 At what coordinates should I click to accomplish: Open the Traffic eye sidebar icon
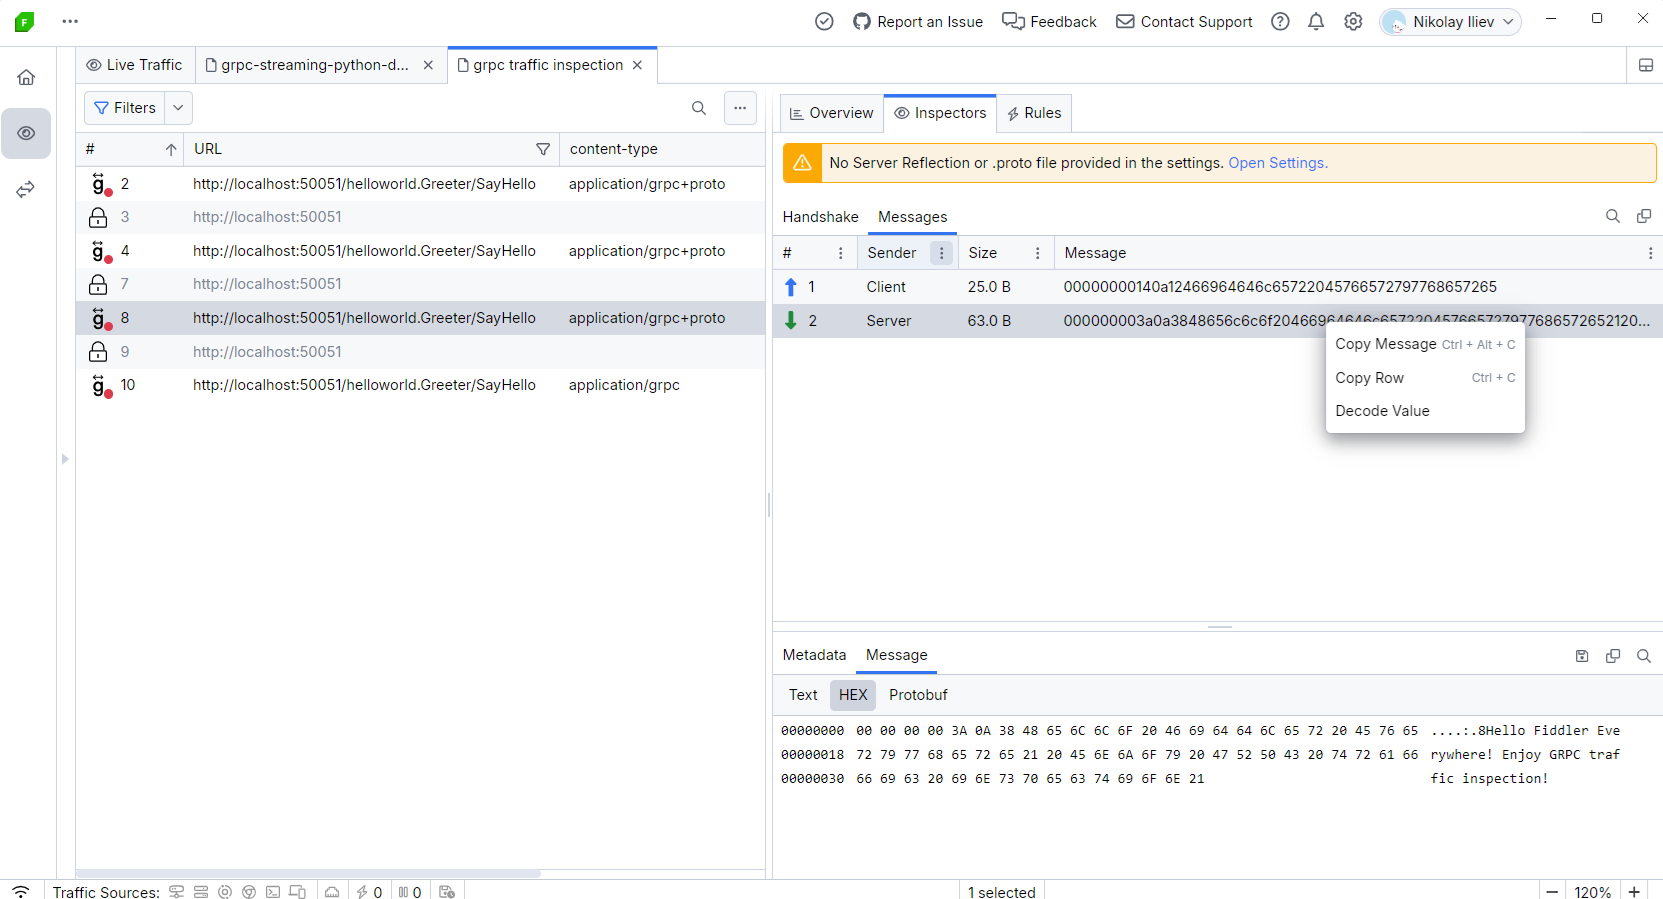(26, 133)
